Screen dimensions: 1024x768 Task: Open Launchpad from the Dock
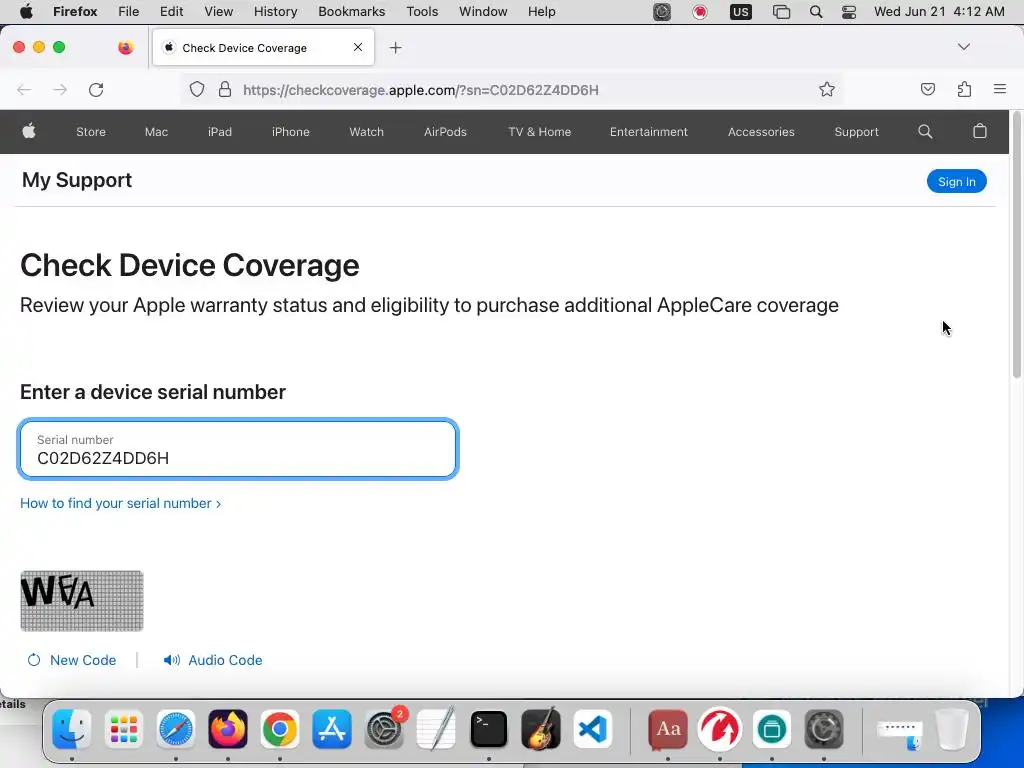point(123,729)
